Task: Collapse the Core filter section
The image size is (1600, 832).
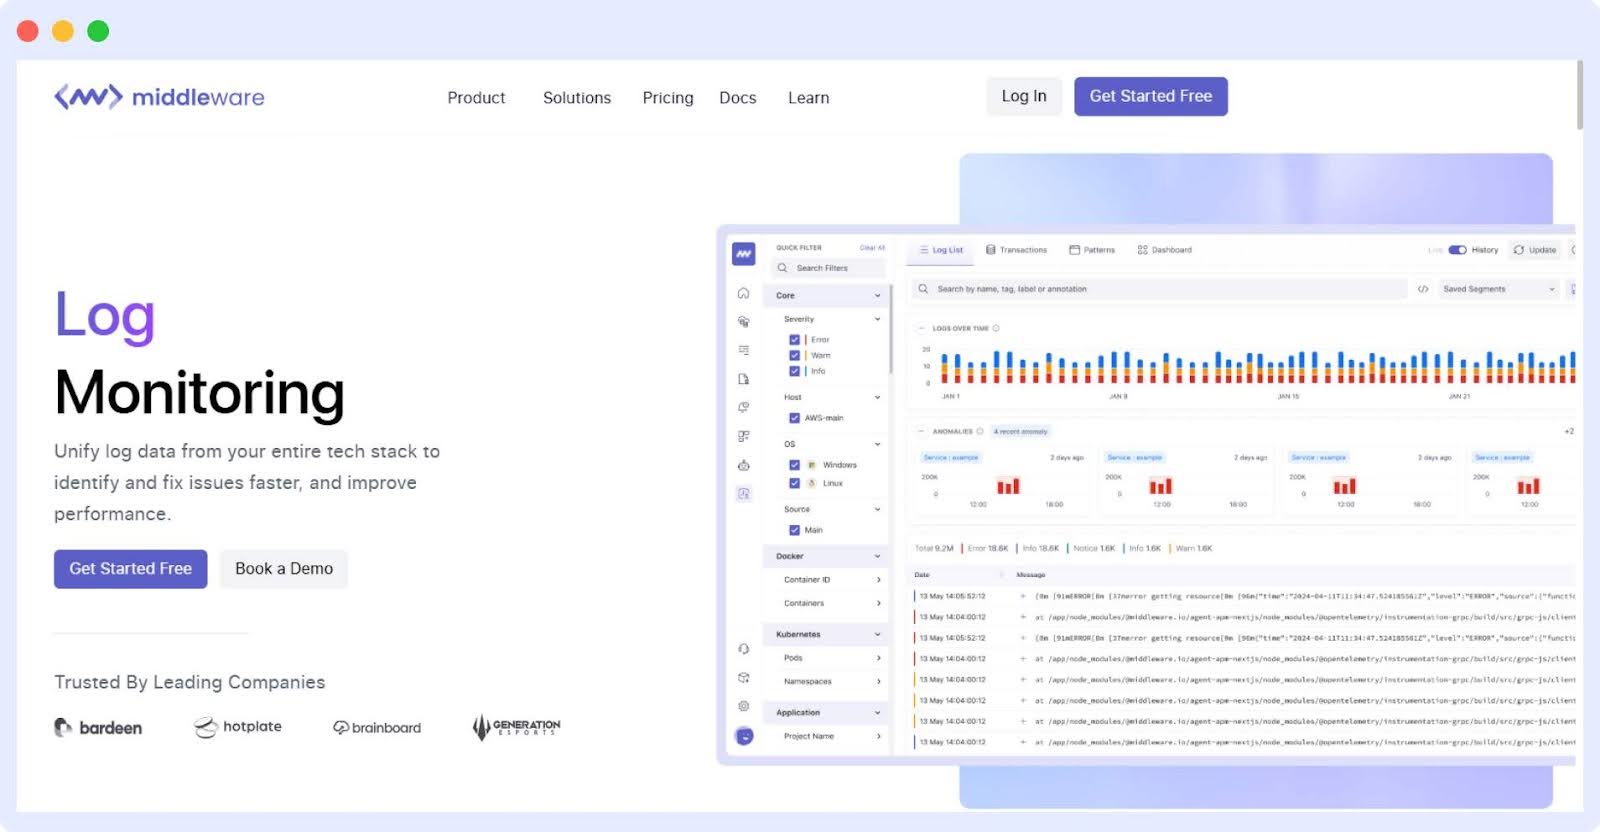Action: coord(878,296)
